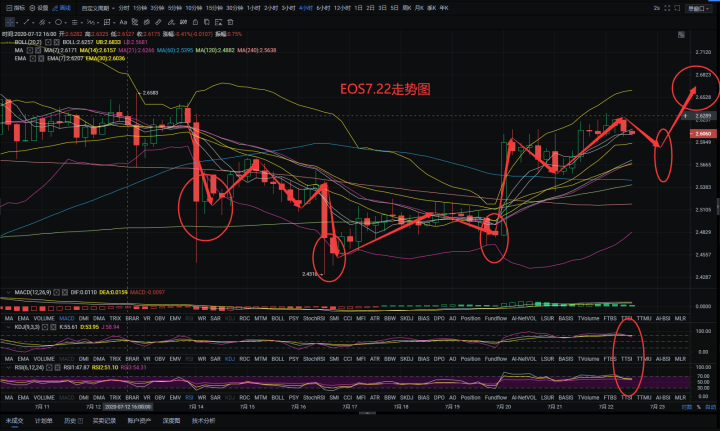
Task: Switch to the 技术分析 technical analysis tab
Action: tap(203, 420)
